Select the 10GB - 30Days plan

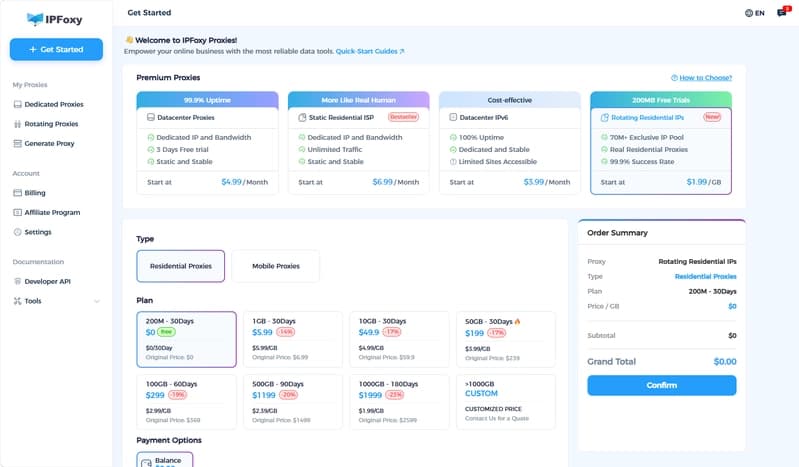coord(400,340)
